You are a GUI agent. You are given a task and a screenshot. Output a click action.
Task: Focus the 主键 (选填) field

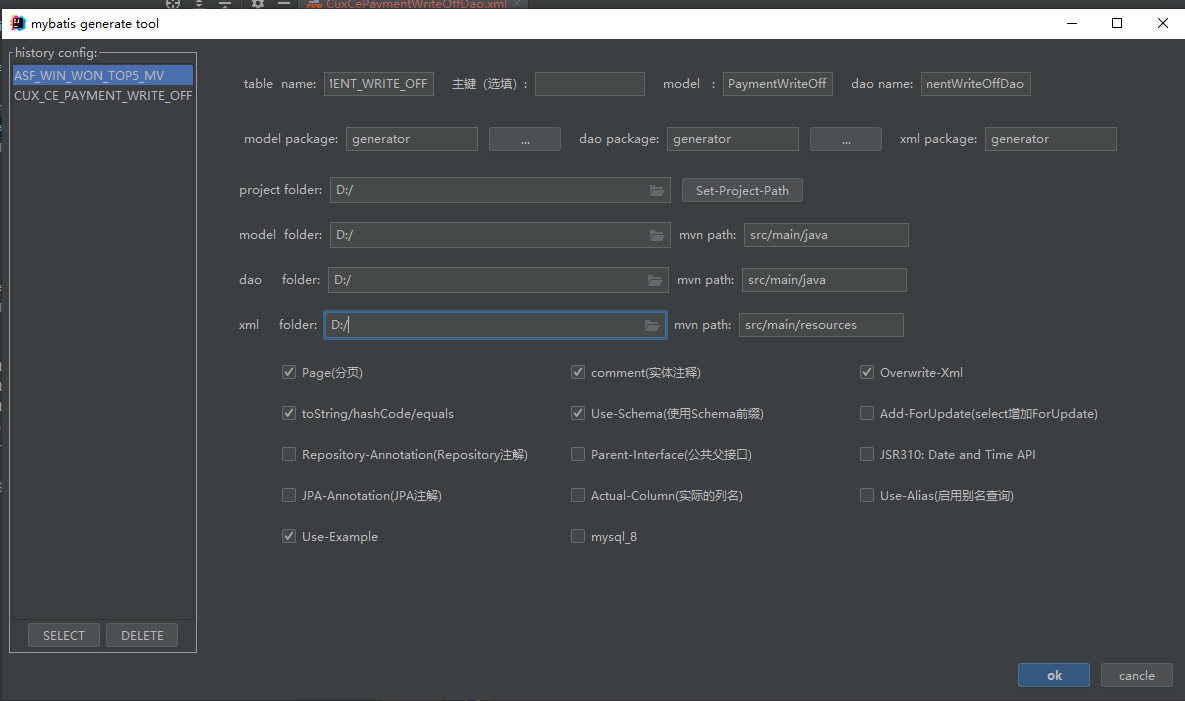point(589,84)
